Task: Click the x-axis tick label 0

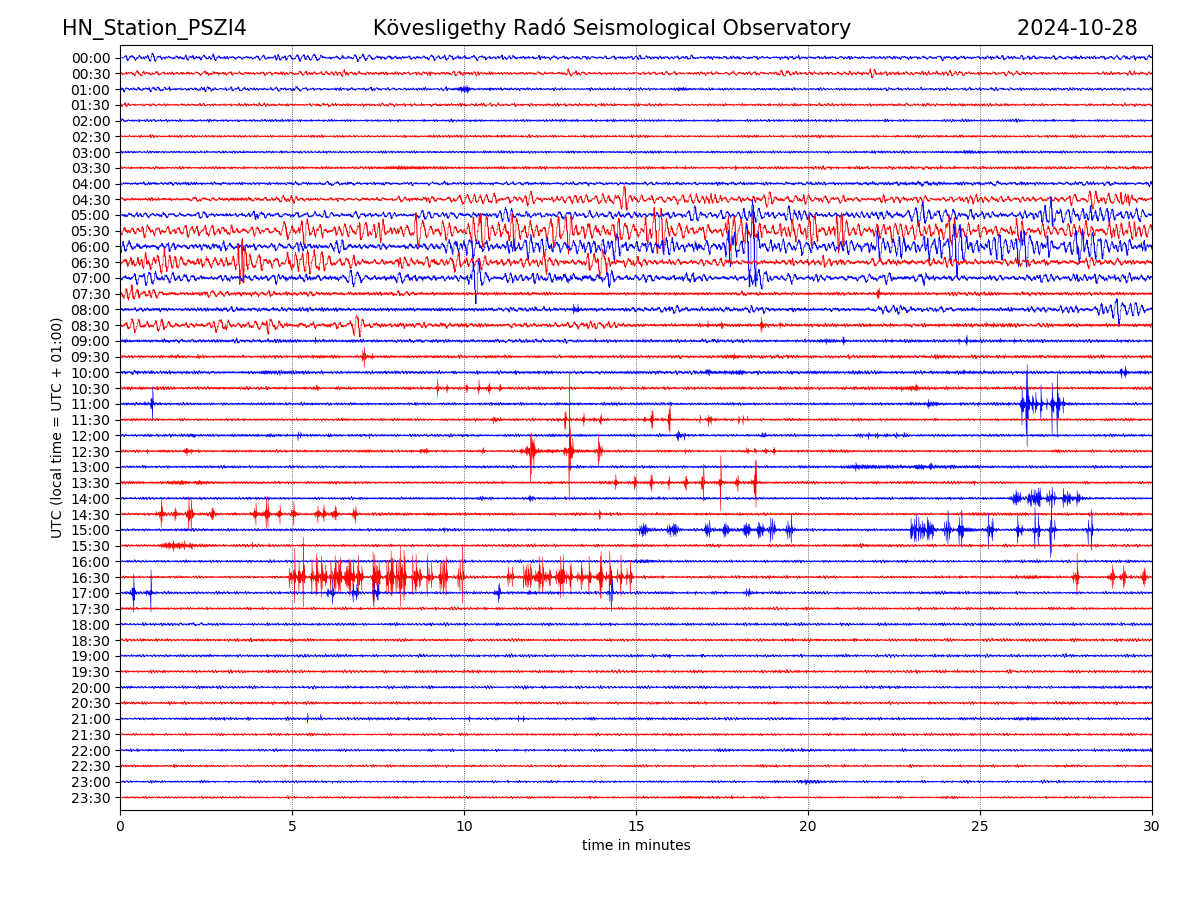Action: pyautogui.click(x=120, y=826)
